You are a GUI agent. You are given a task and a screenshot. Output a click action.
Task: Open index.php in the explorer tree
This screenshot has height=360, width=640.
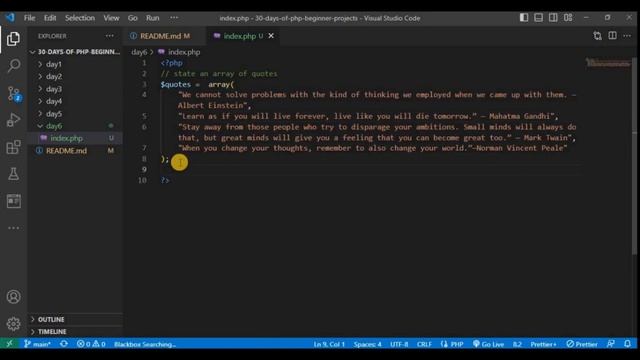[x=75, y=138]
